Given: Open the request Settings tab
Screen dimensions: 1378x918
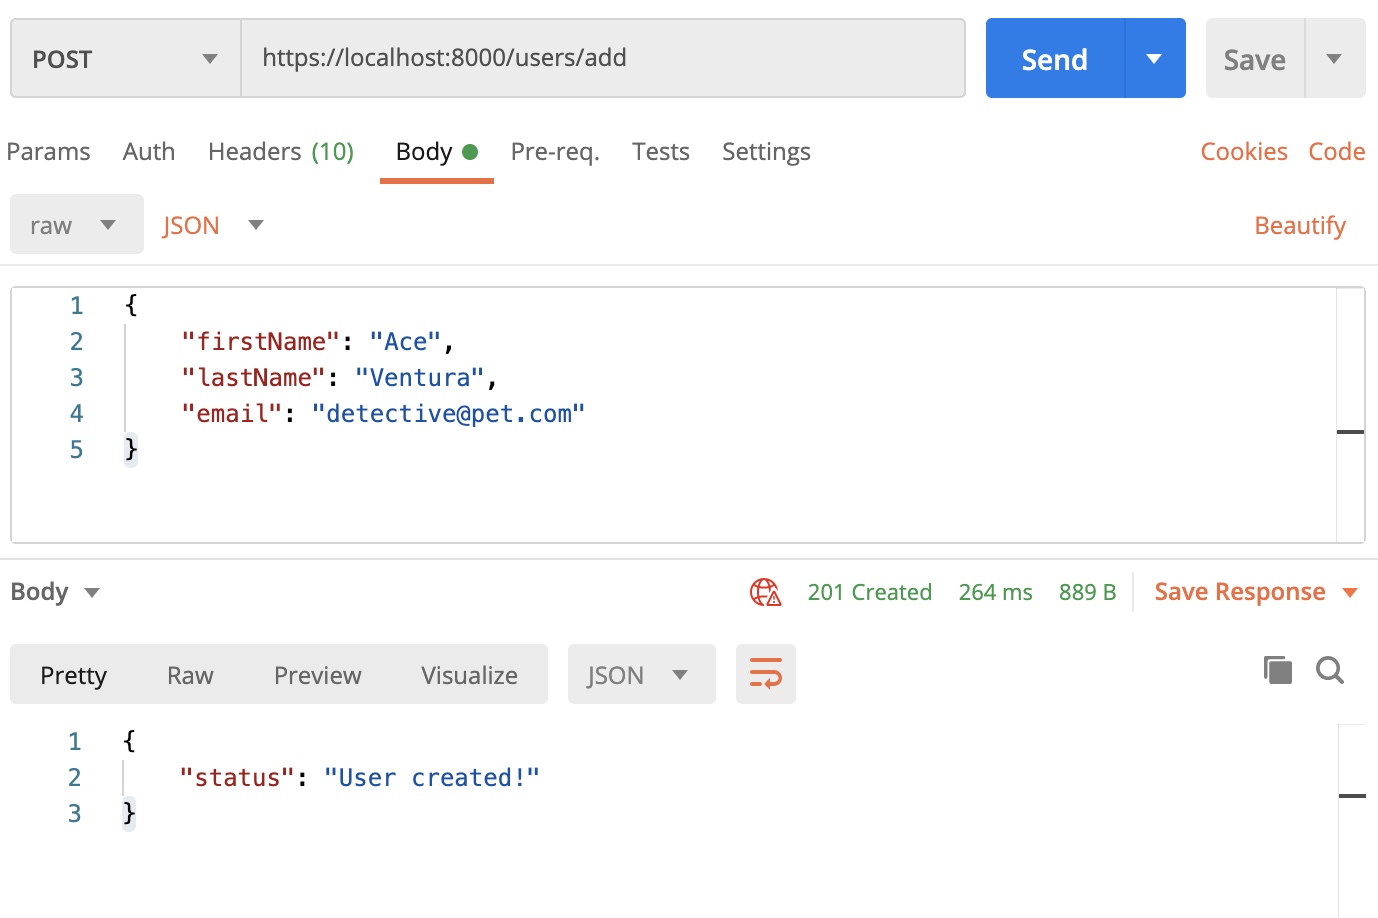Looking at the screenshot, I should point(766,151).
